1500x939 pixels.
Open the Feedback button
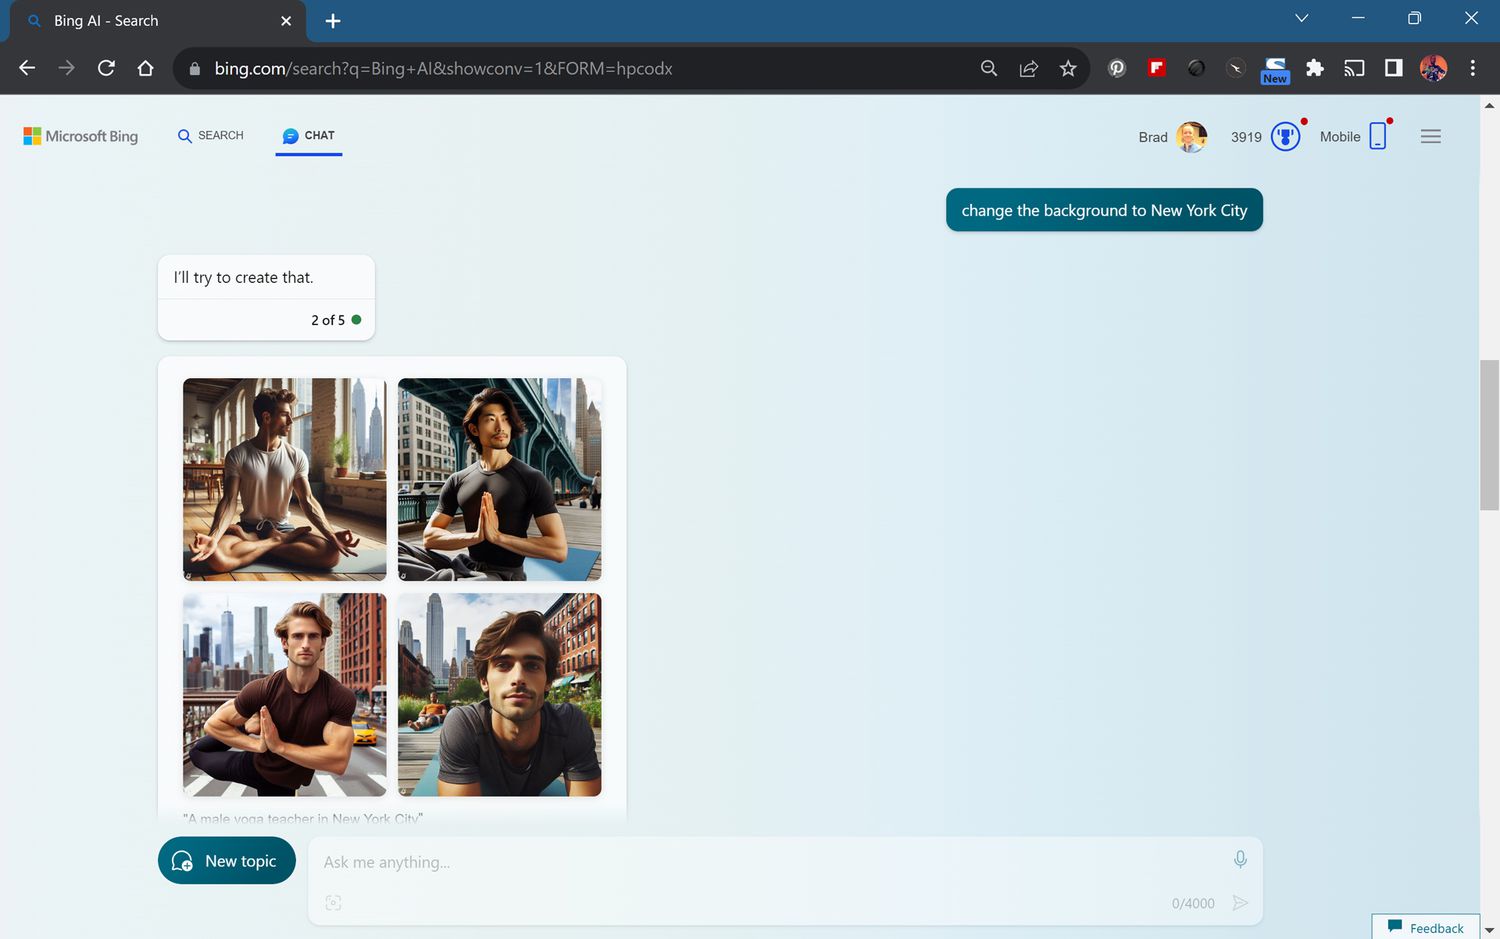click(x=1426, y=928)
